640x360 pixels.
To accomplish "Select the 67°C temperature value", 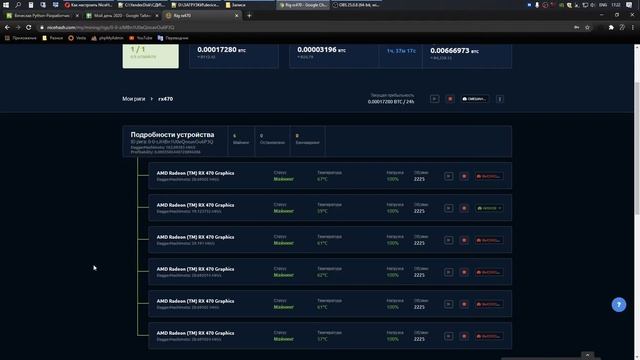I will point(322,179).
